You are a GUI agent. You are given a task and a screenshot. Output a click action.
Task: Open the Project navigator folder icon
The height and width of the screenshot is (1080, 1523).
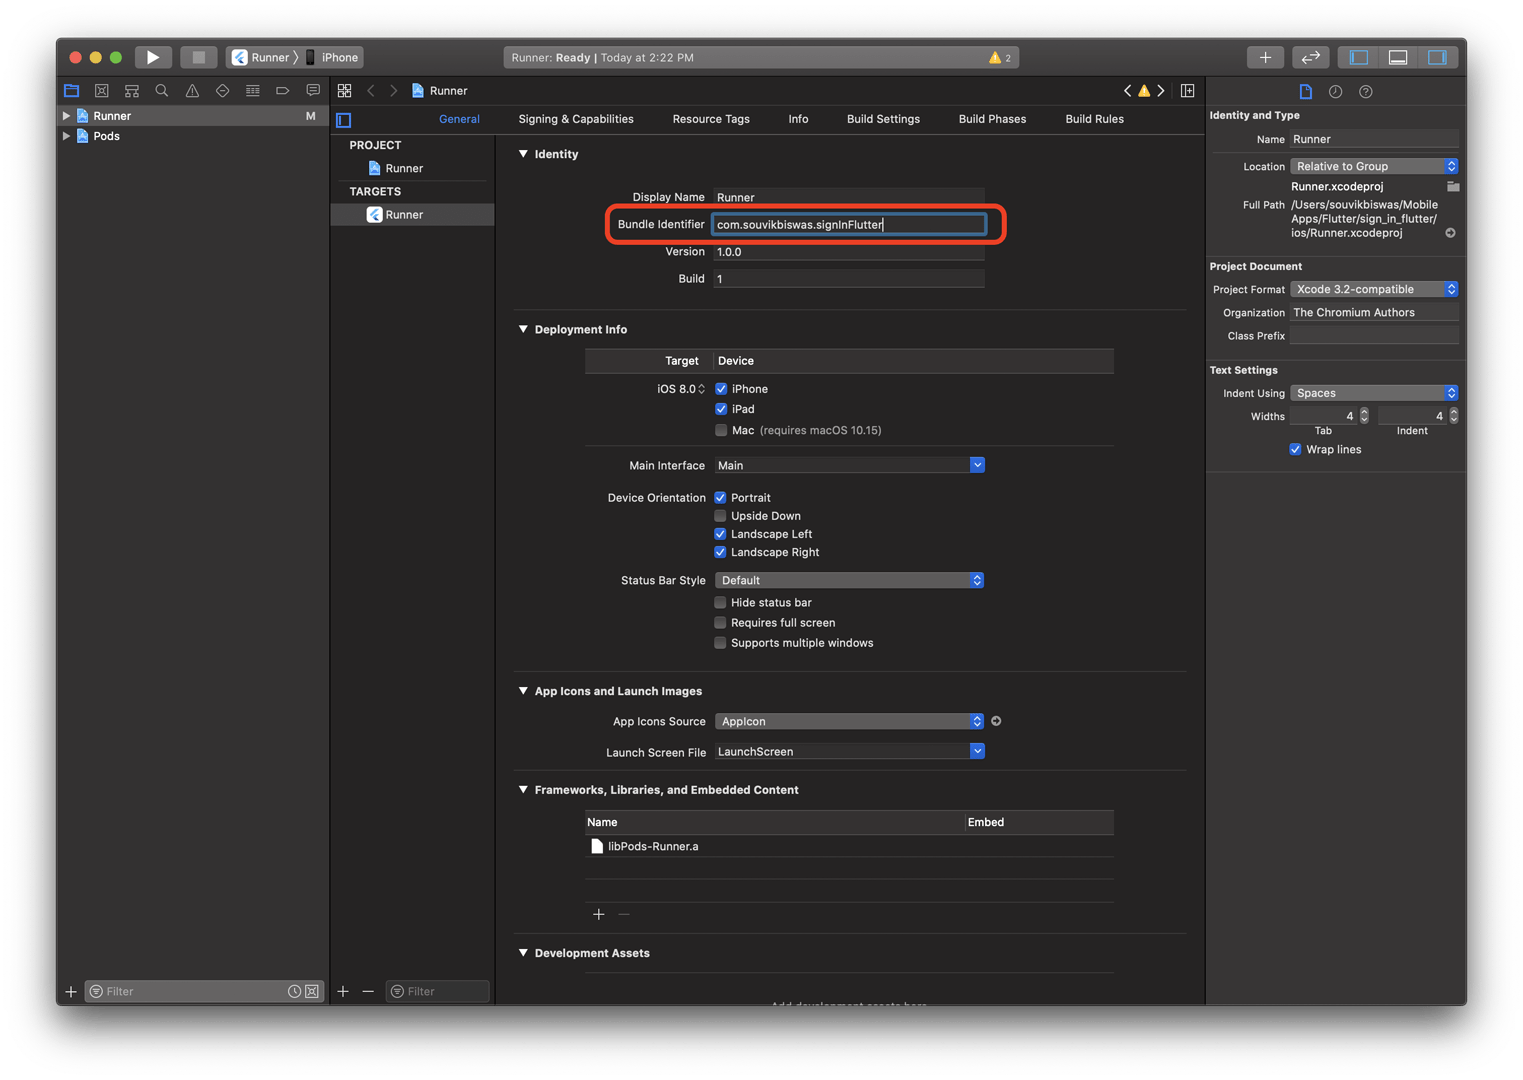[72, 91]
